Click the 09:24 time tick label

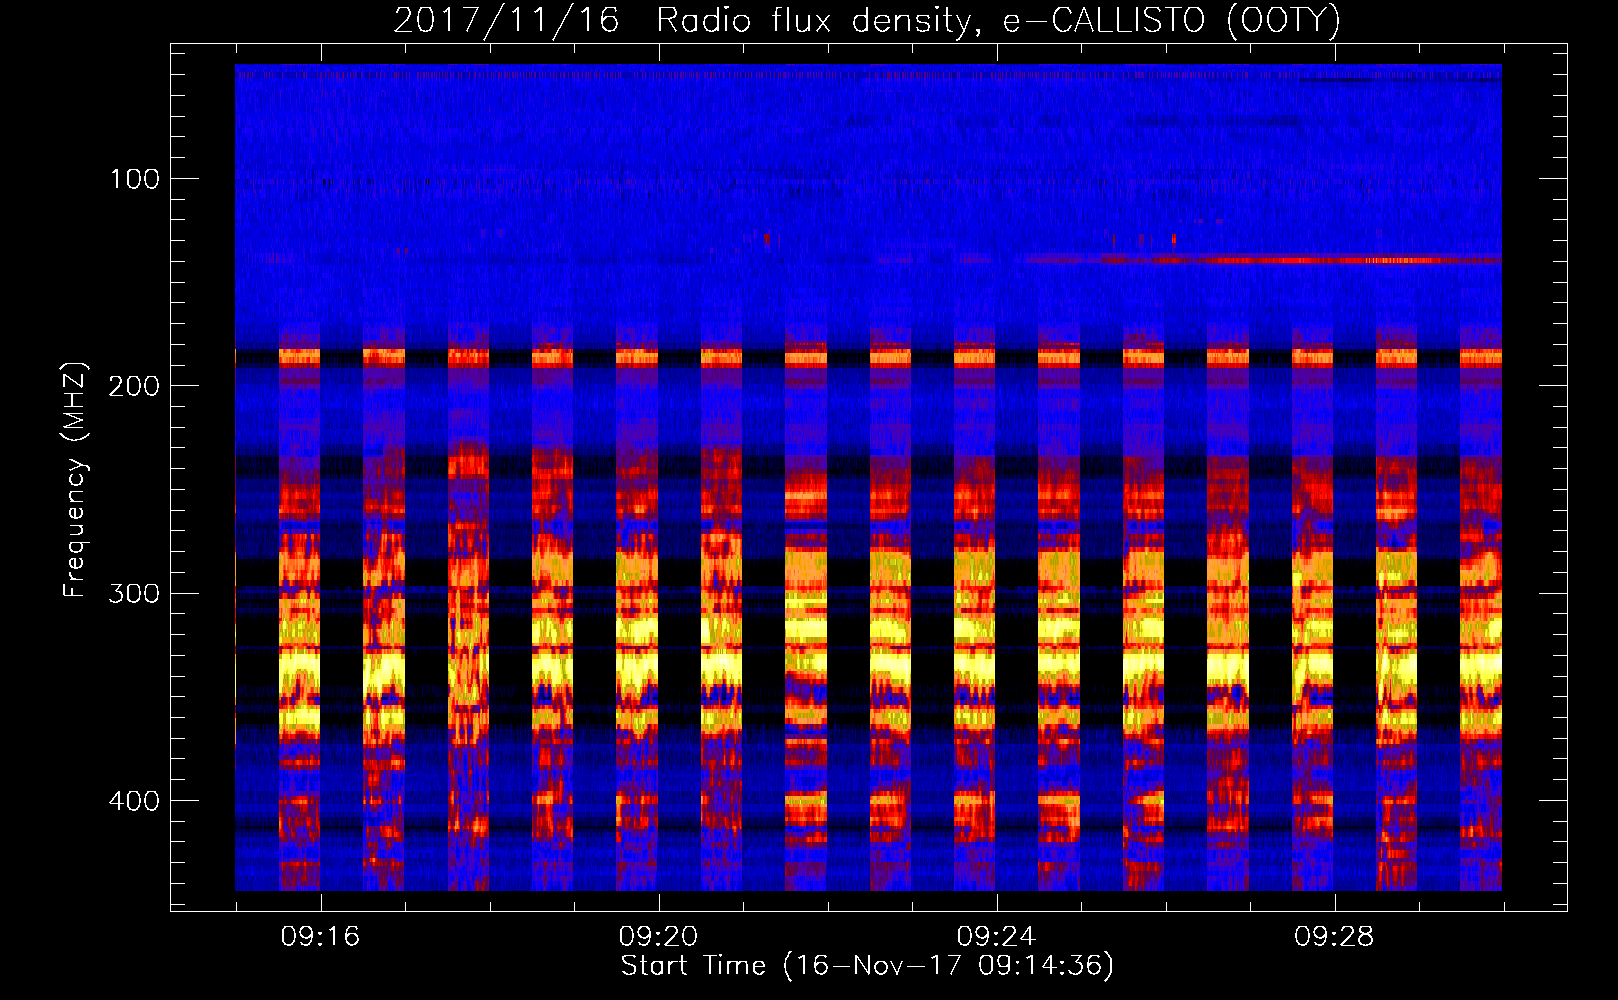[x=996, y=936]
